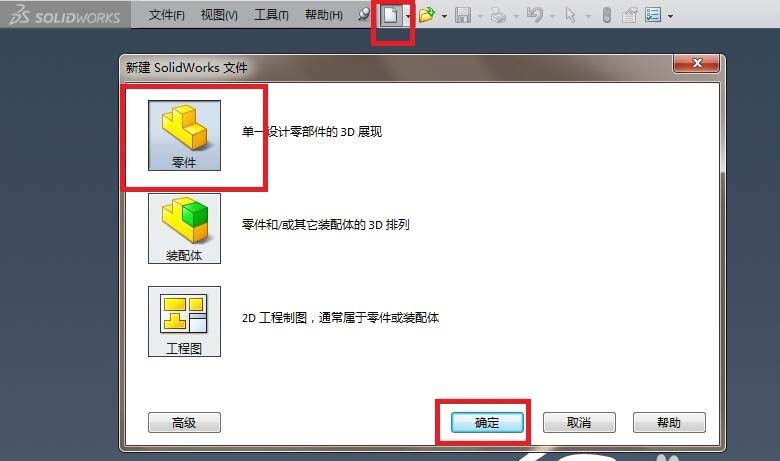Pin the menu bar with pushpin icon
Screen dimensions: 780x461
pos(364,15)
